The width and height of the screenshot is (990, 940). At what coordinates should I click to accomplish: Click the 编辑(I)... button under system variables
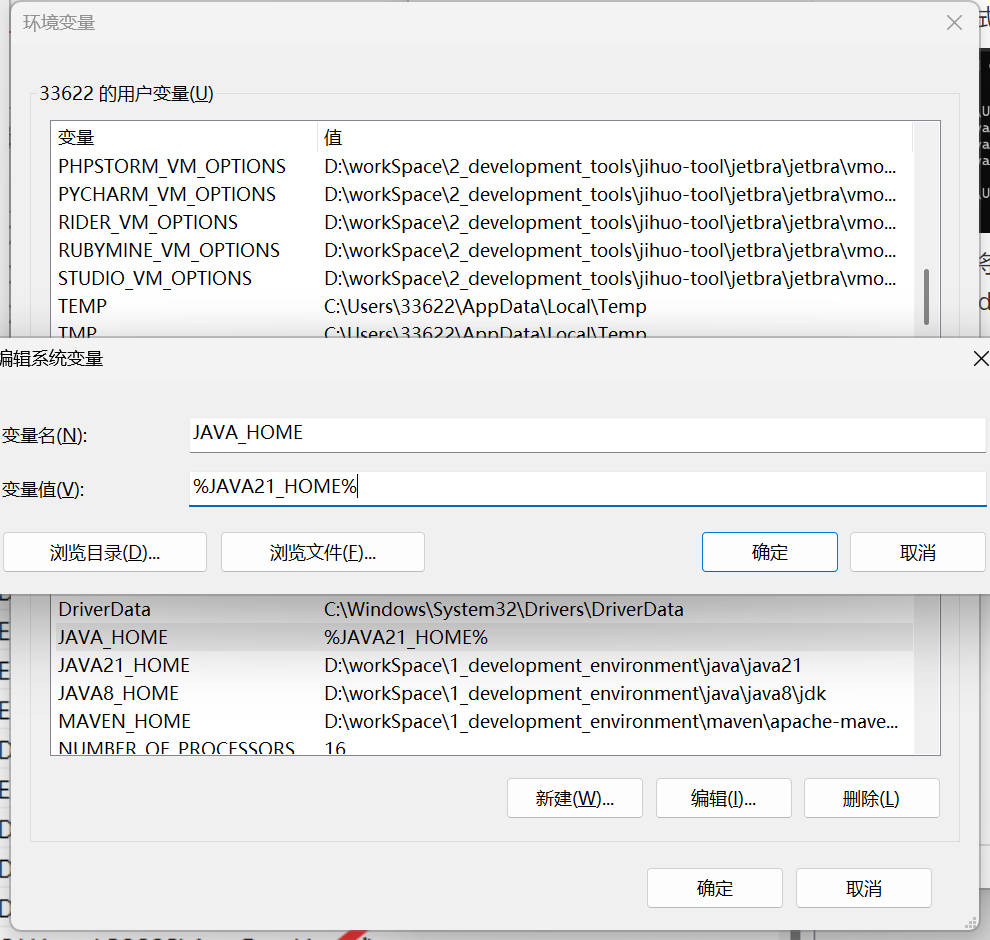(723, 798)
